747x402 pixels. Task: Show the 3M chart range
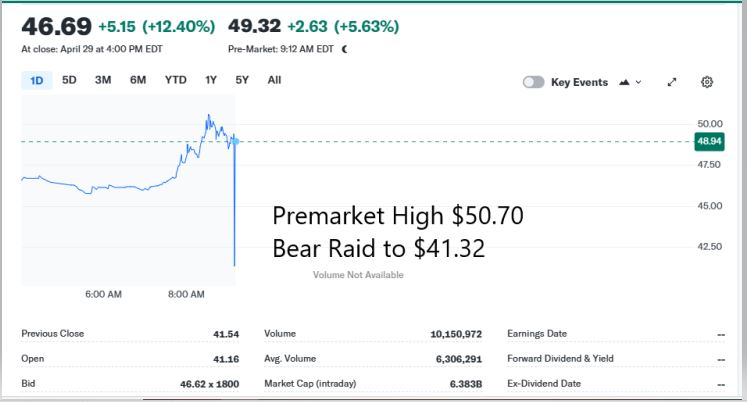103,80
